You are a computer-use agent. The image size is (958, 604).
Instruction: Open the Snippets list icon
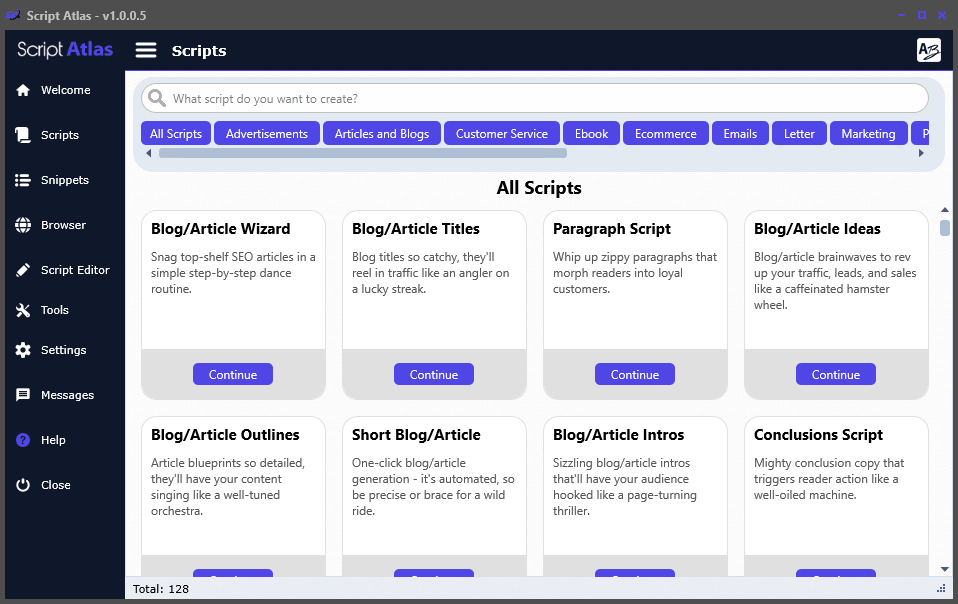coord(23,179)
